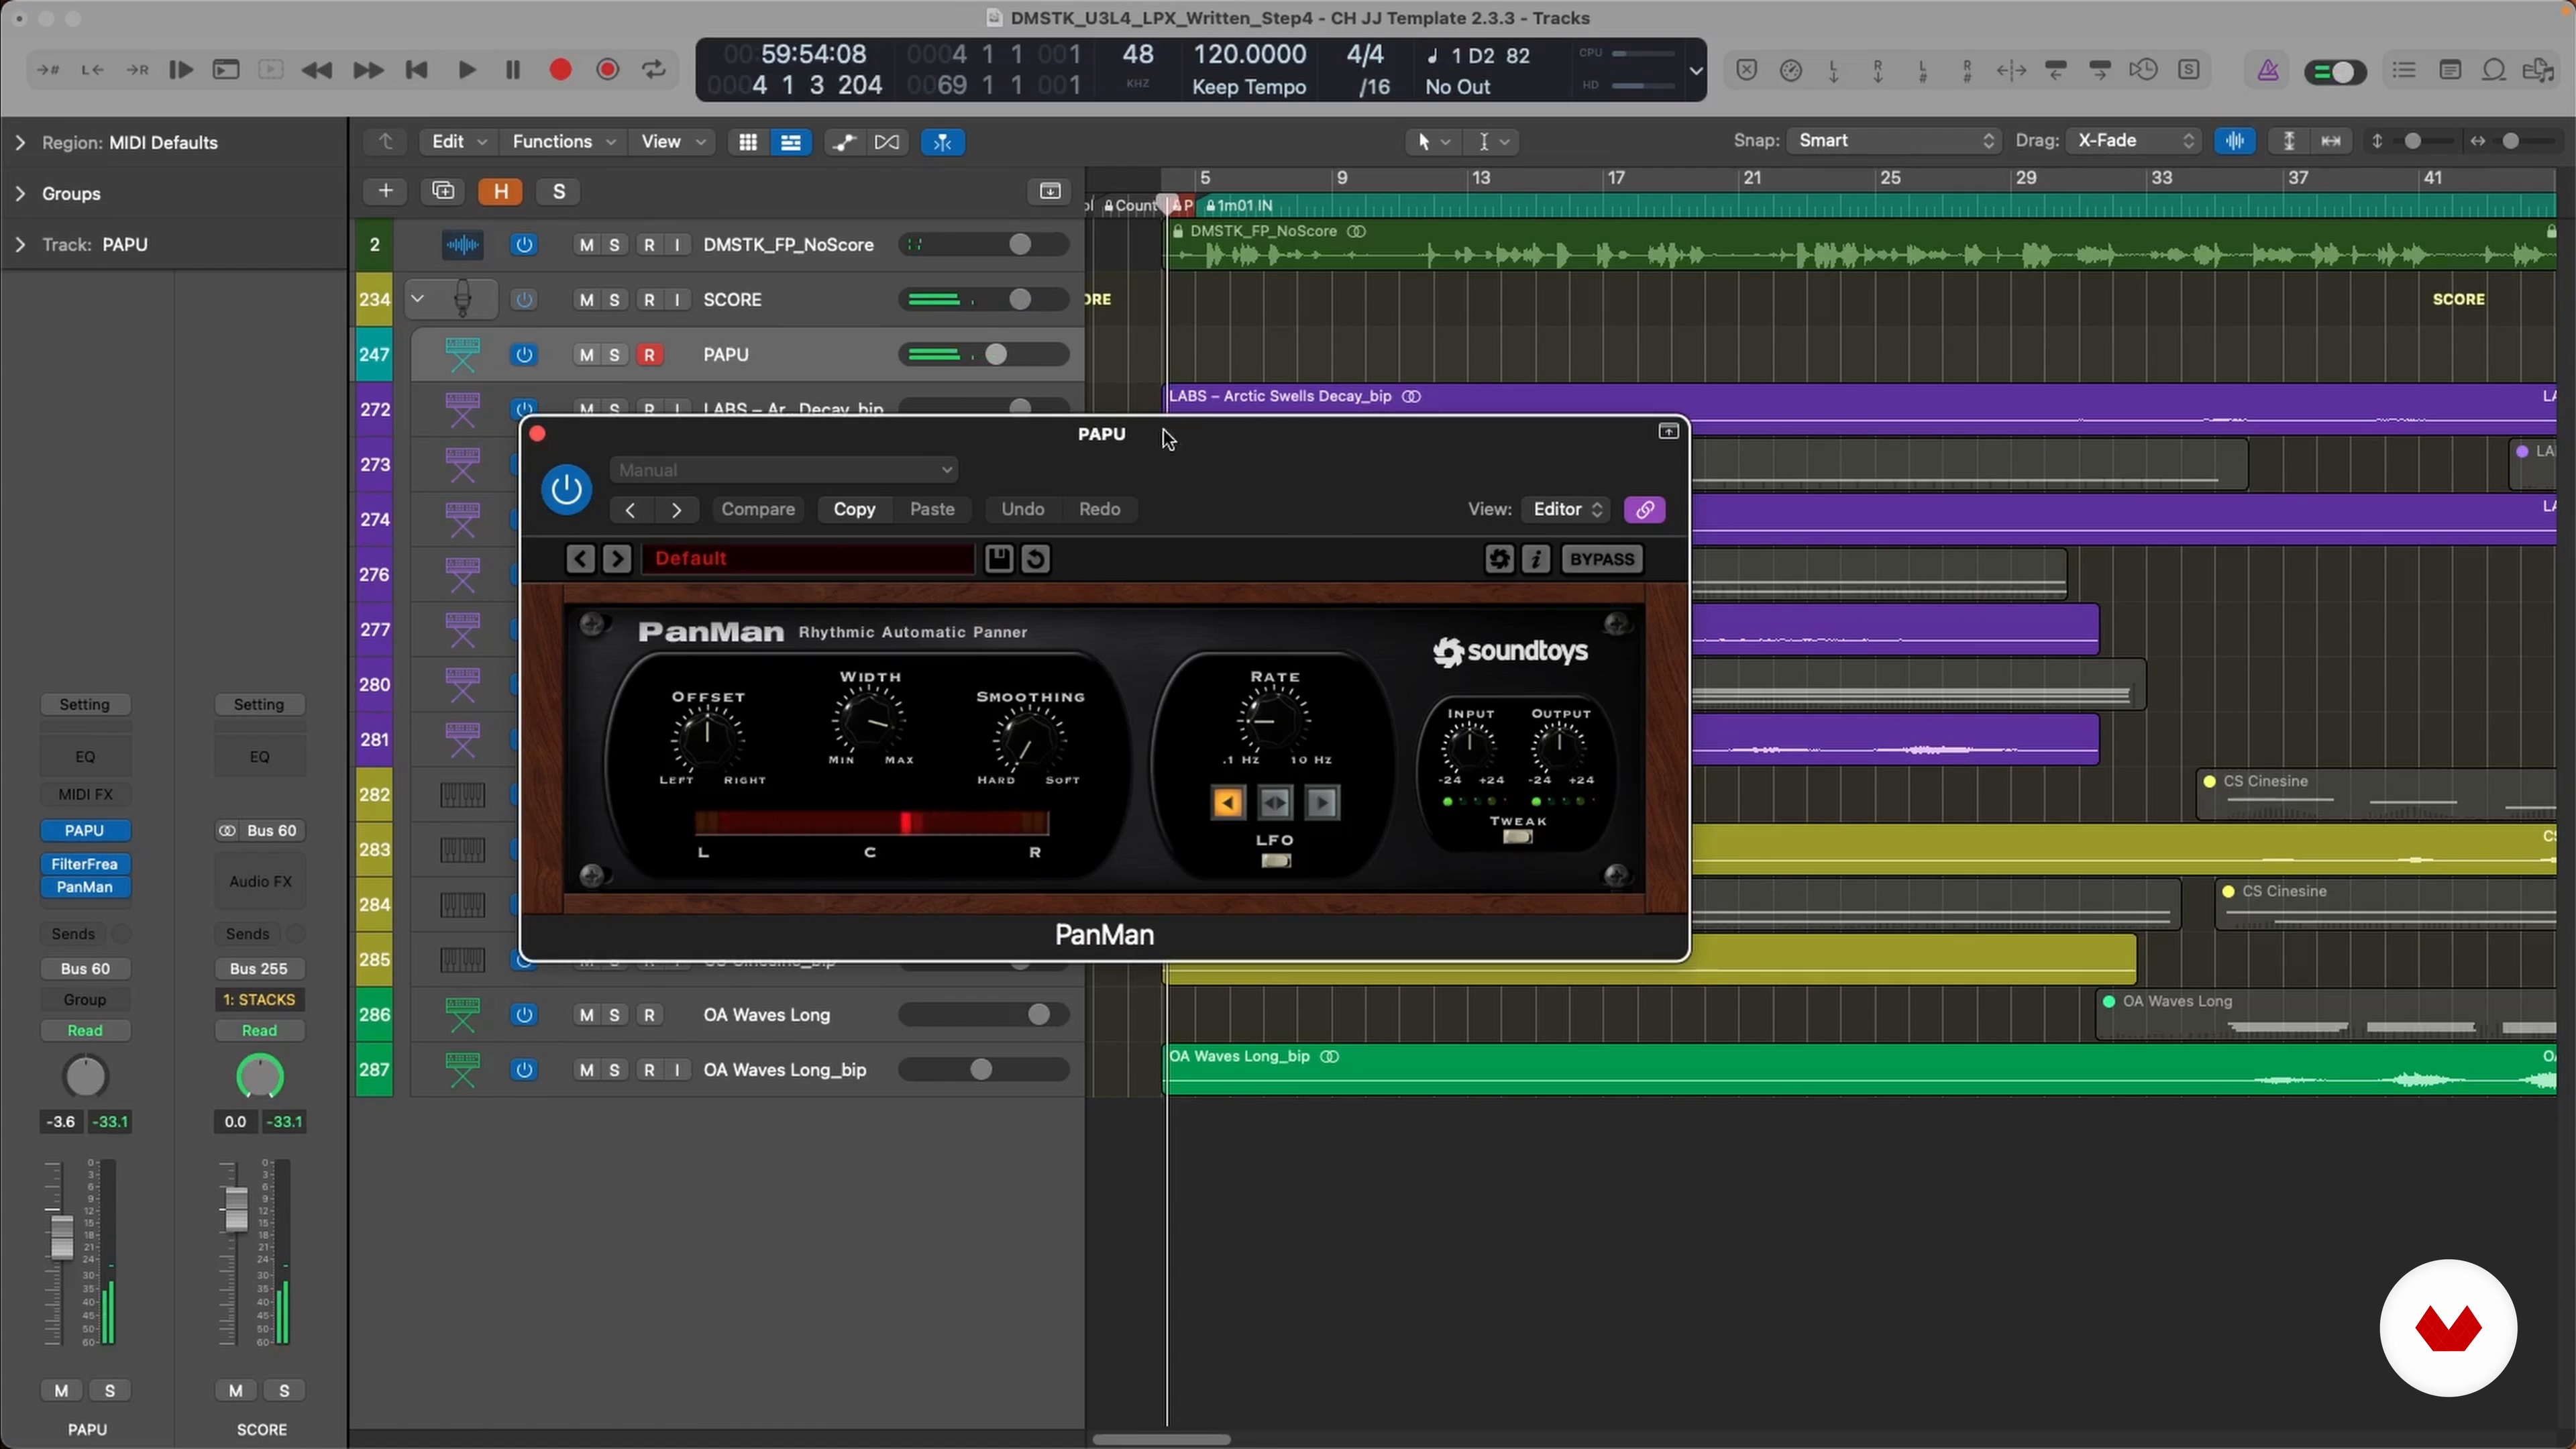Open the pointer tool dropdown
This screenshot has width=2576, height=1449.
pyautogui.click(x=1434, y=142)
